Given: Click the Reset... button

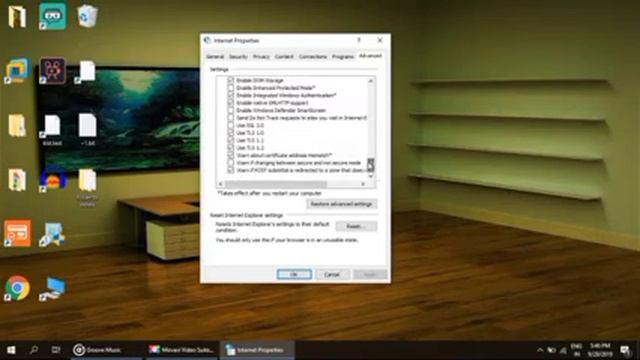Looking at the screenshot, I should (x=356, y=226).
